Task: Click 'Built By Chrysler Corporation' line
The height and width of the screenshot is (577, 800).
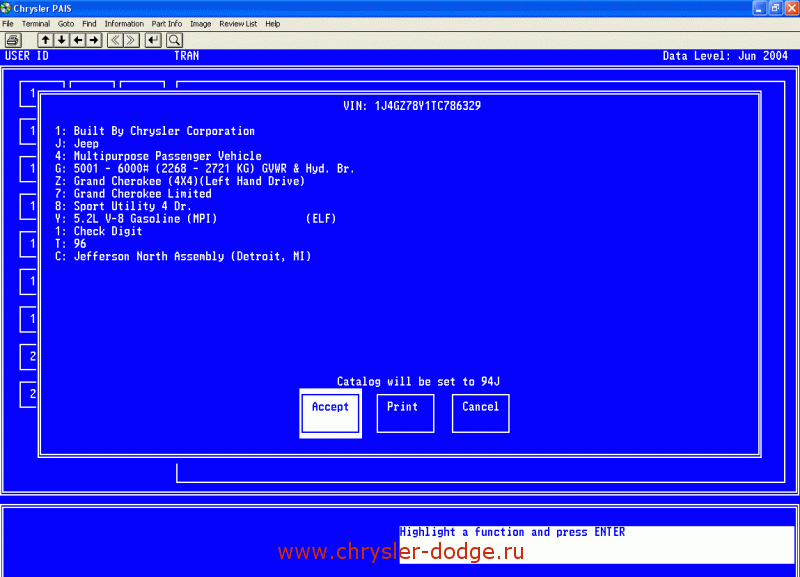Action: [x=155, y=131]
